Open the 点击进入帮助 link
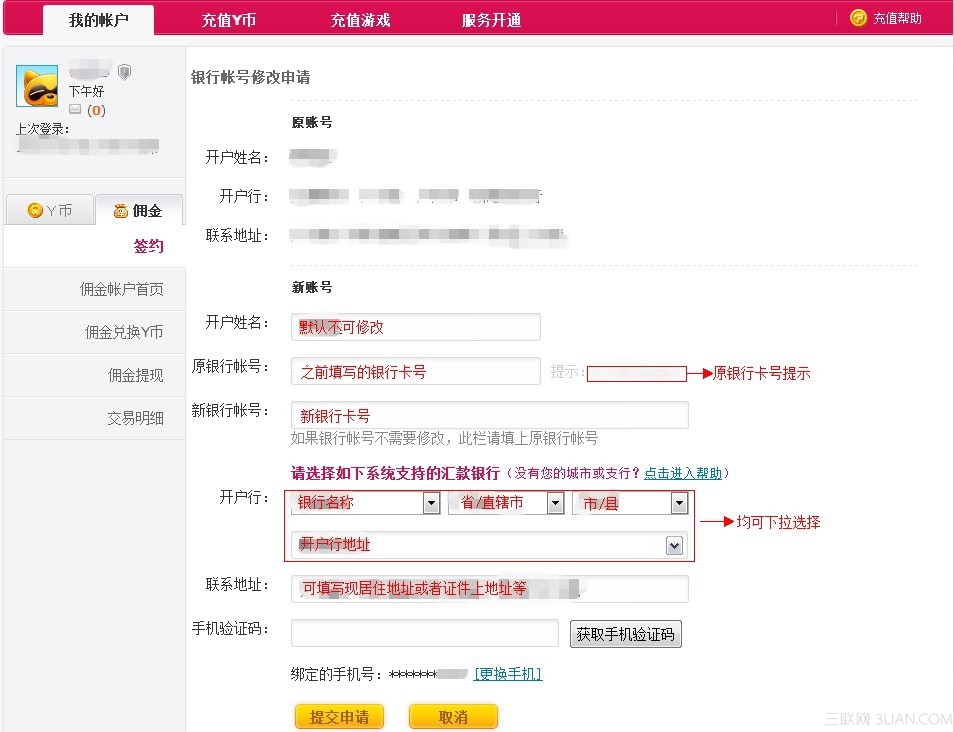This screenshot has width=954, height=732. tap(685, 473)
